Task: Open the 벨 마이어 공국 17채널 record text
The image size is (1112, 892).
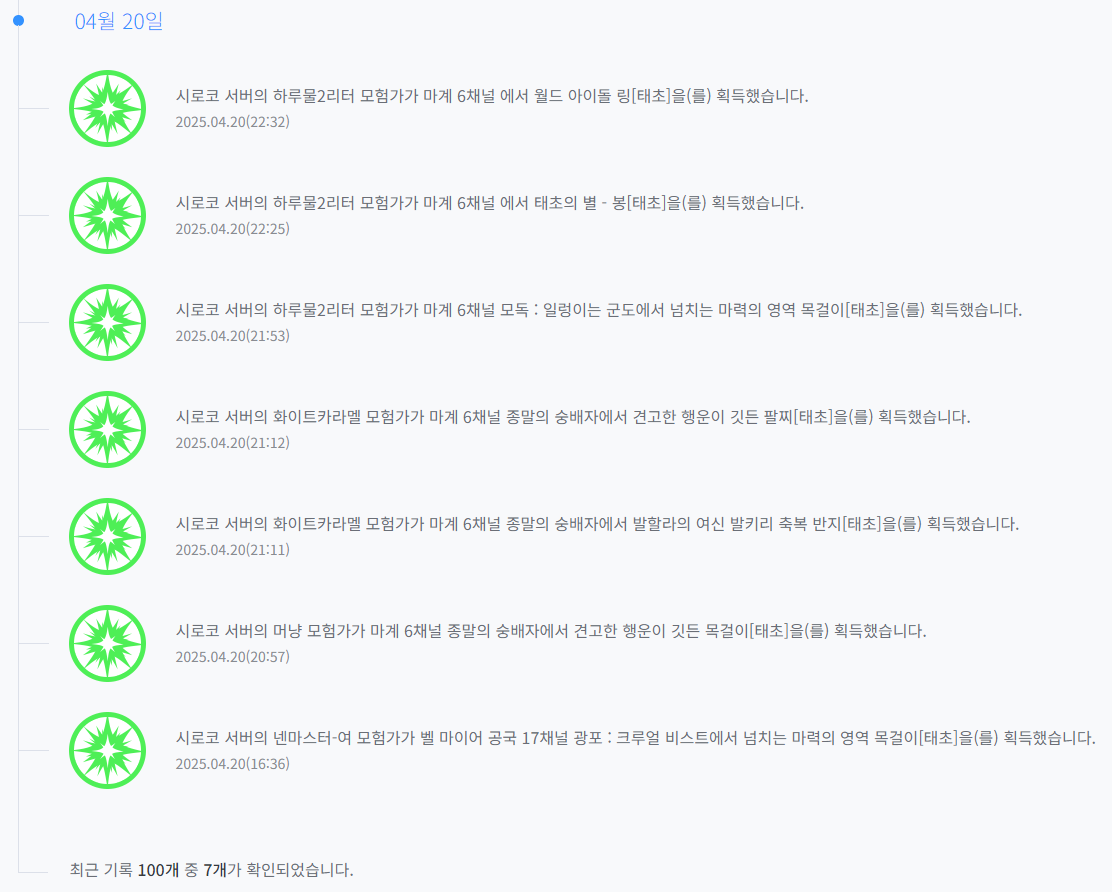Action: point(635,738)
